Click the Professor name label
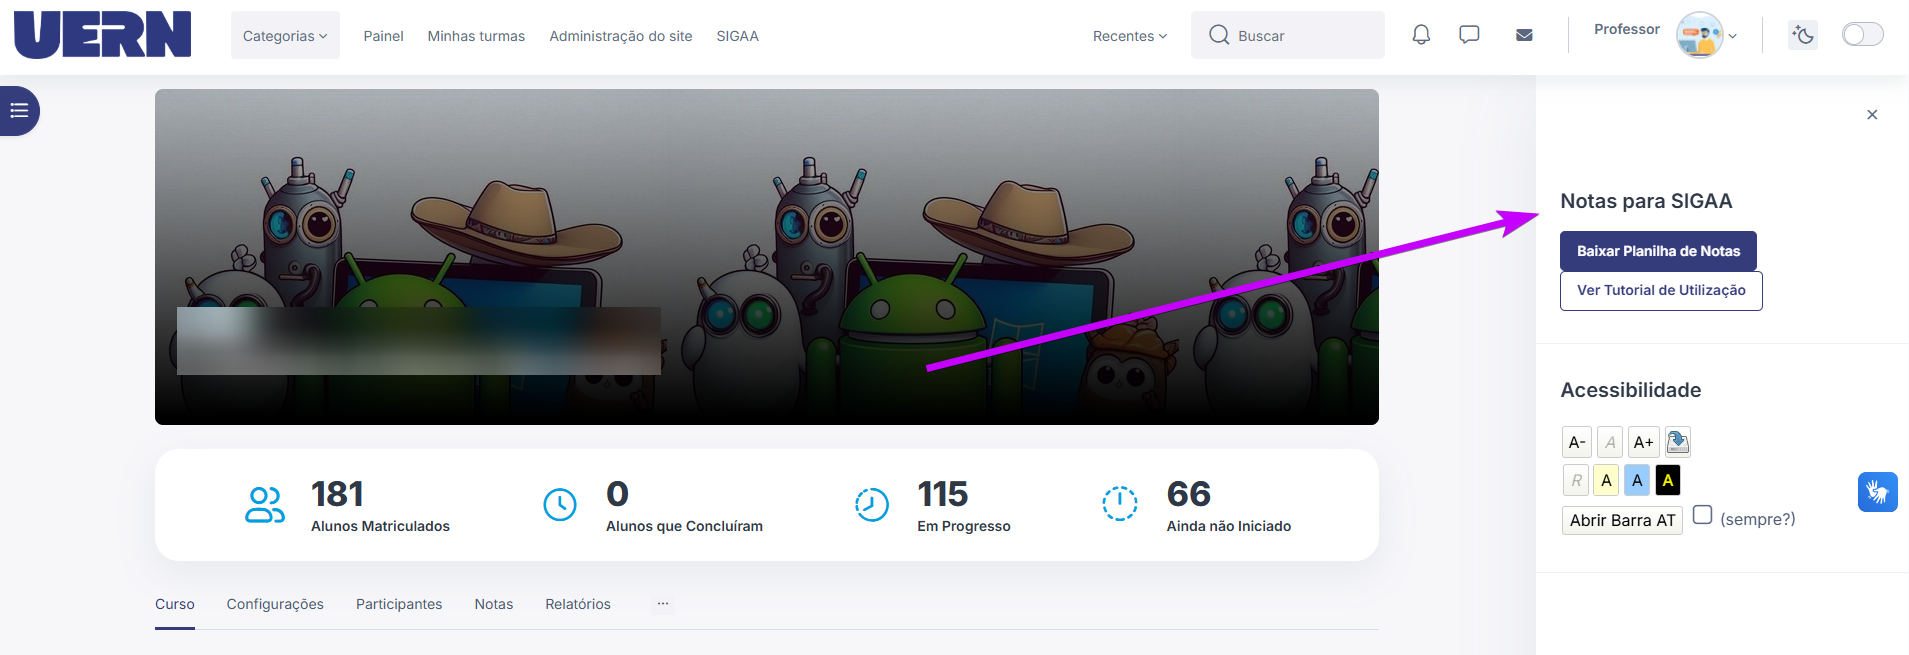 point(1626,29)
